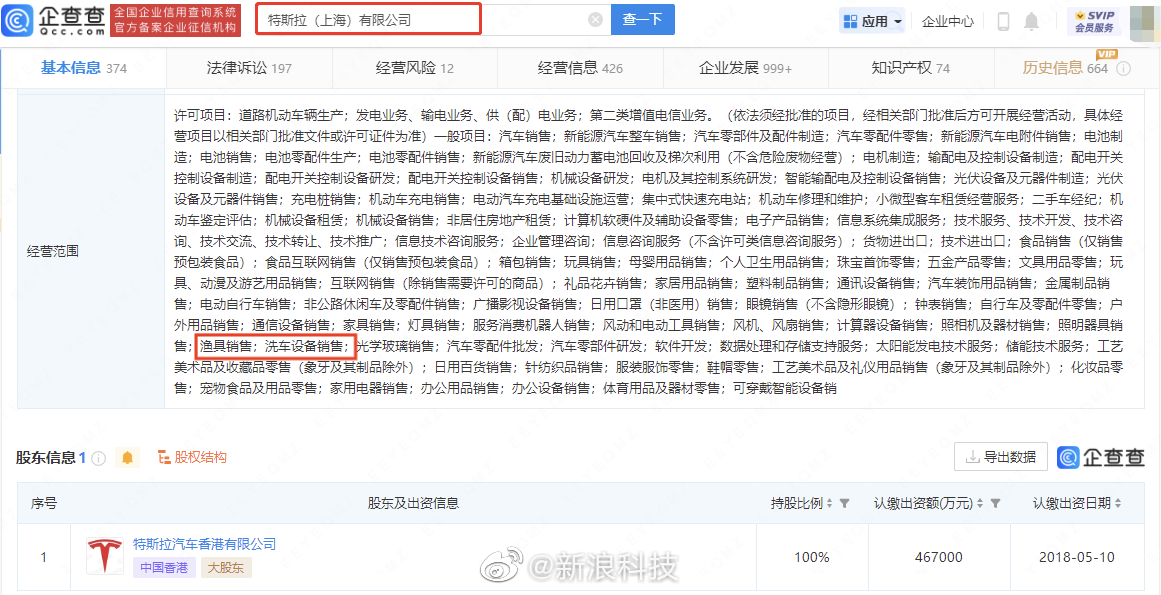Click the 导出数据 button
This screenshot has width=1161, height=595.
(x=1001, y=457)
